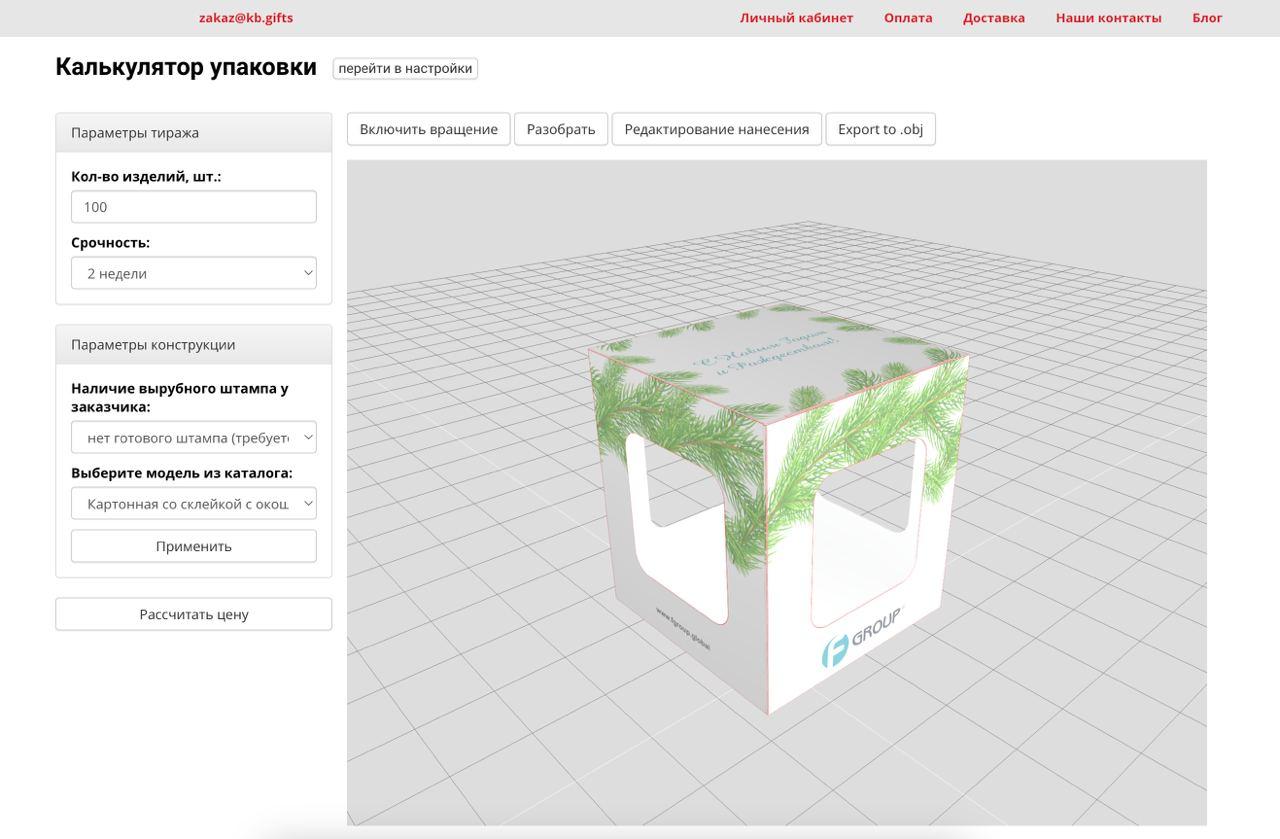Click the zakaz@kb.gifts email link
This screenshot has height=839, width=1280.
[x=246, y=18]
